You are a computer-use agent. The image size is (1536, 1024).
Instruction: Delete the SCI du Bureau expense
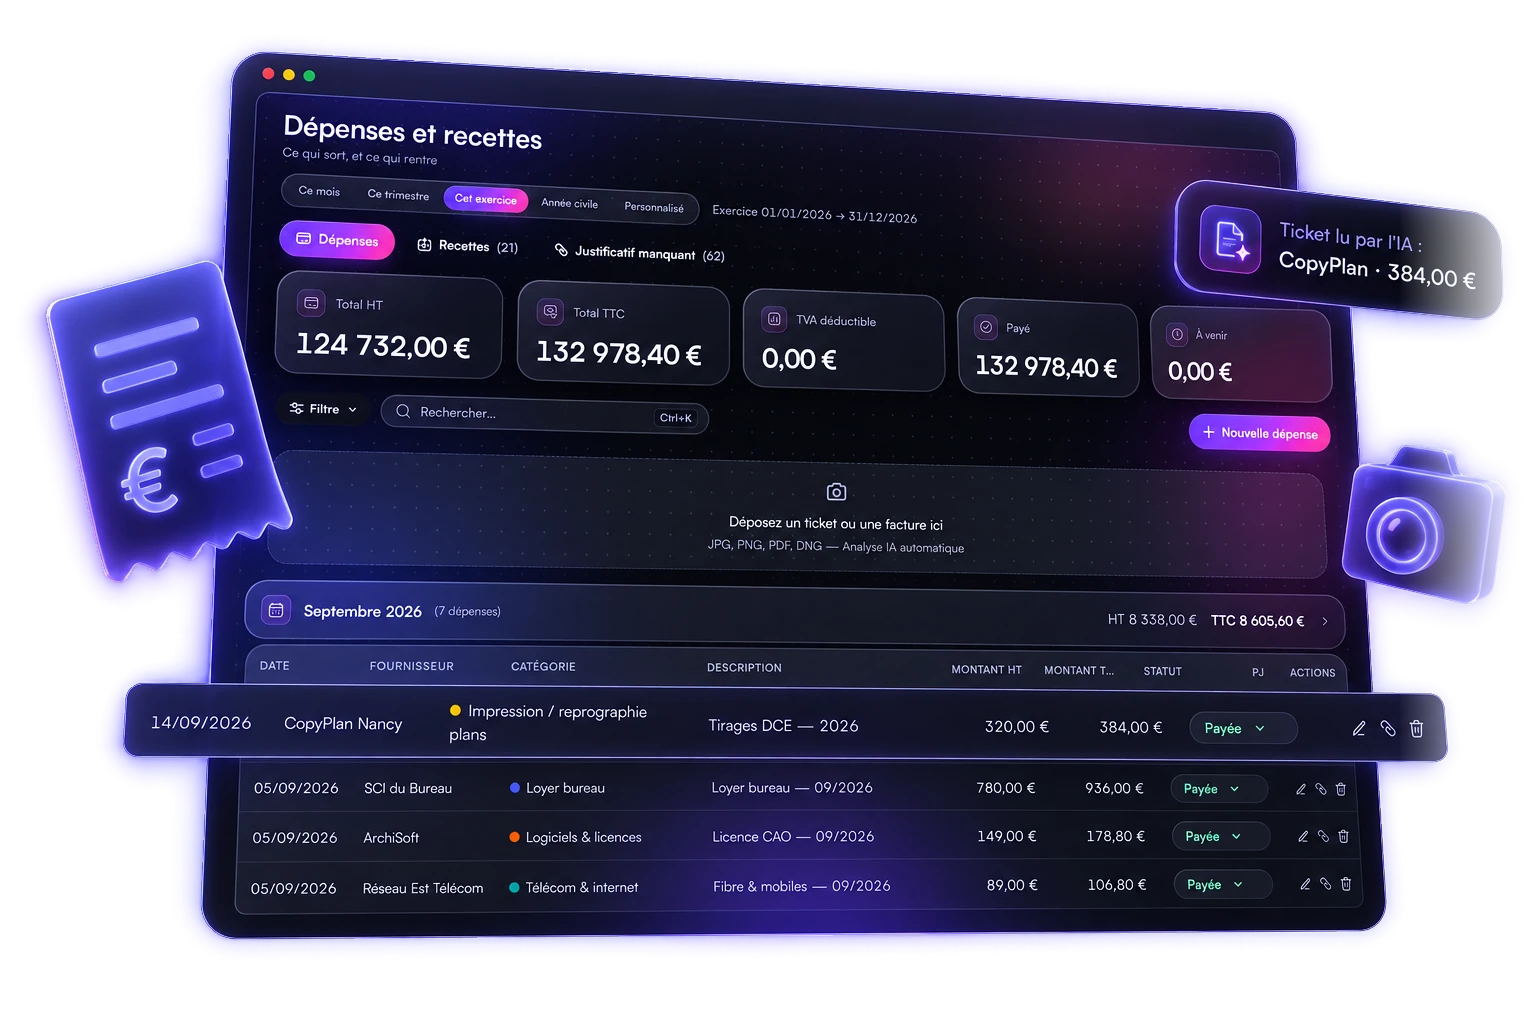click(x=1341, y=789)
